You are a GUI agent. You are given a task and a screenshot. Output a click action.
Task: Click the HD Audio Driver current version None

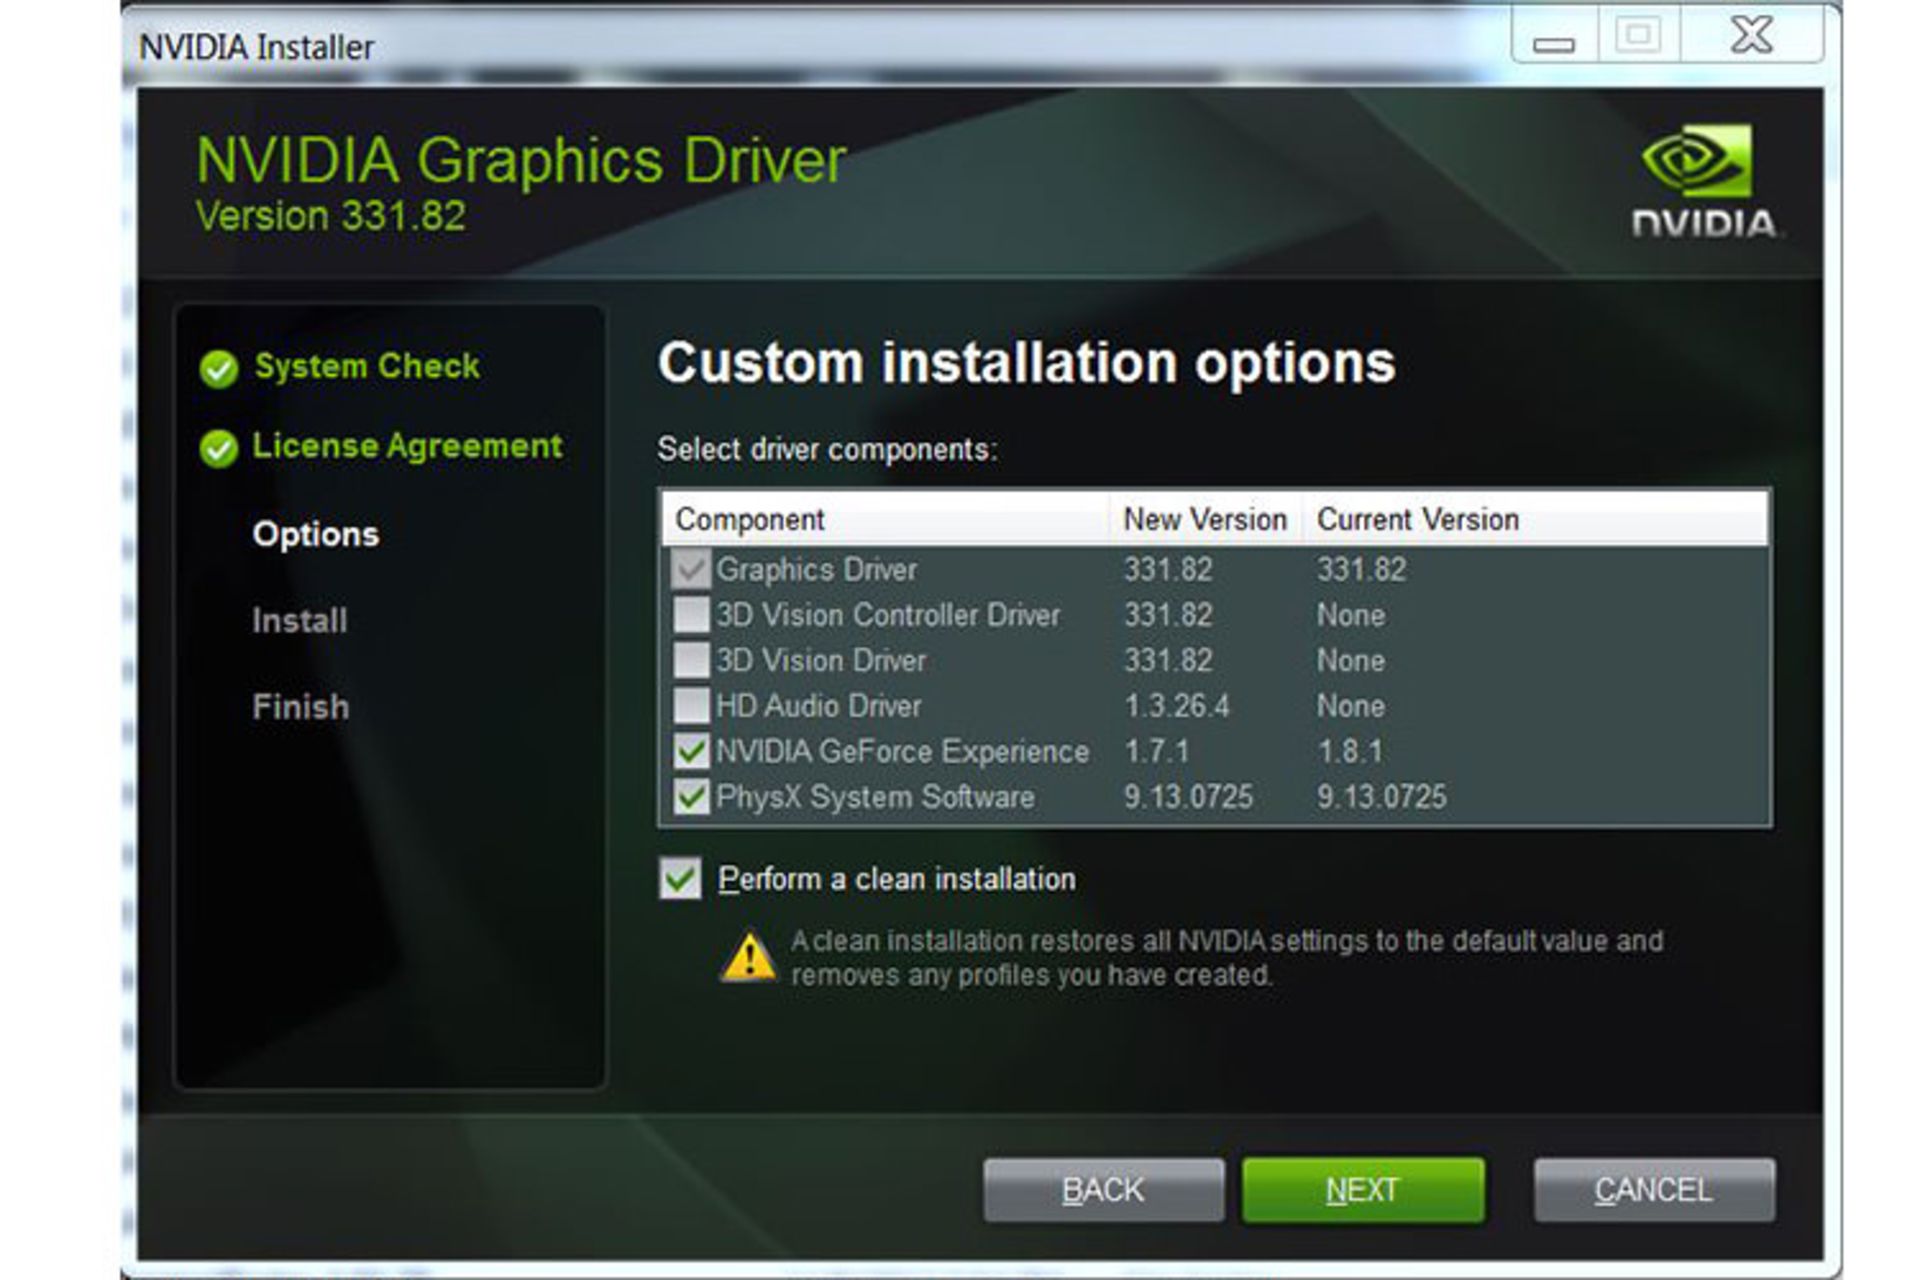pos(1351,706)
